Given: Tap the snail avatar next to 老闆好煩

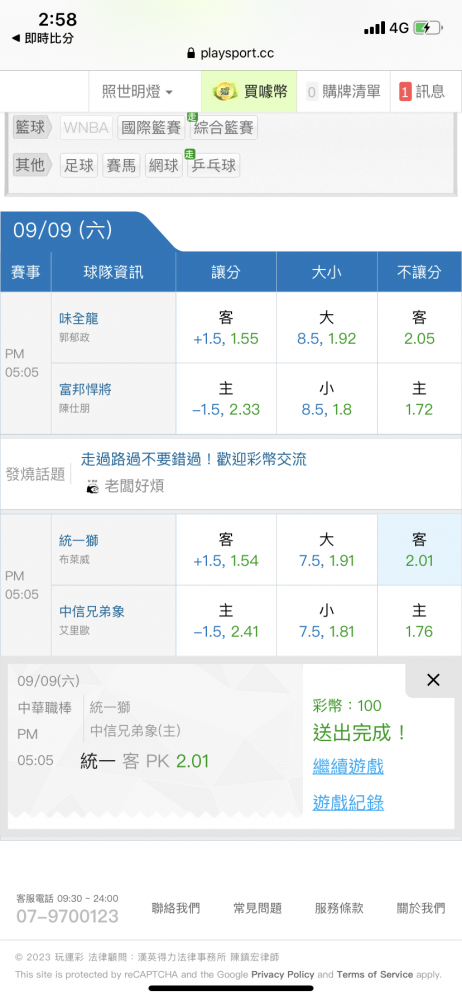Looking at the screenshot, I should [x=92, y=486].
